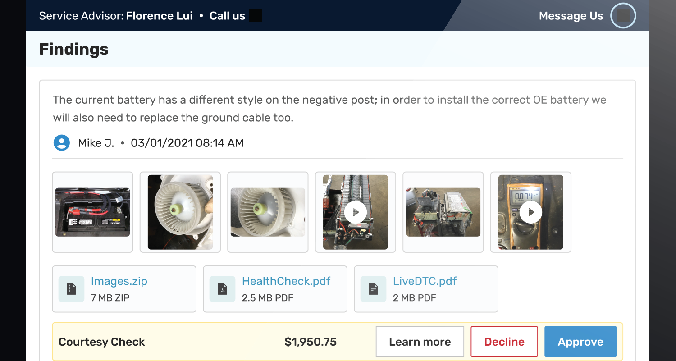Play the multimeter reading video

point(530,212)
